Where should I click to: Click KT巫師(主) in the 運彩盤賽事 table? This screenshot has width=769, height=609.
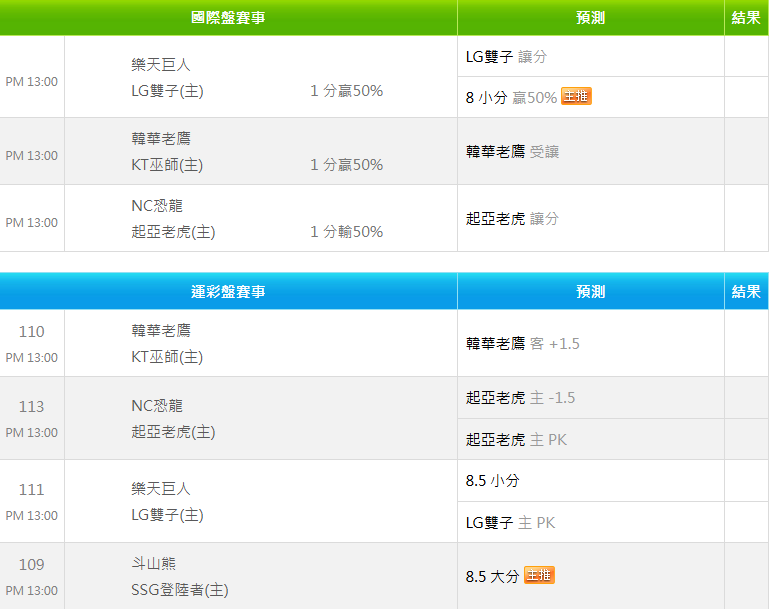[x=167, y=357]
